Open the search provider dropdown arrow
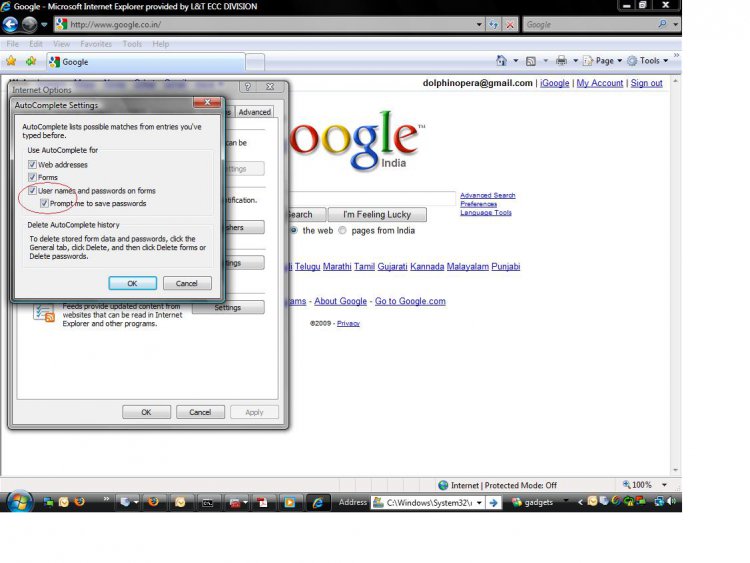750x563 pixels. 675,24
